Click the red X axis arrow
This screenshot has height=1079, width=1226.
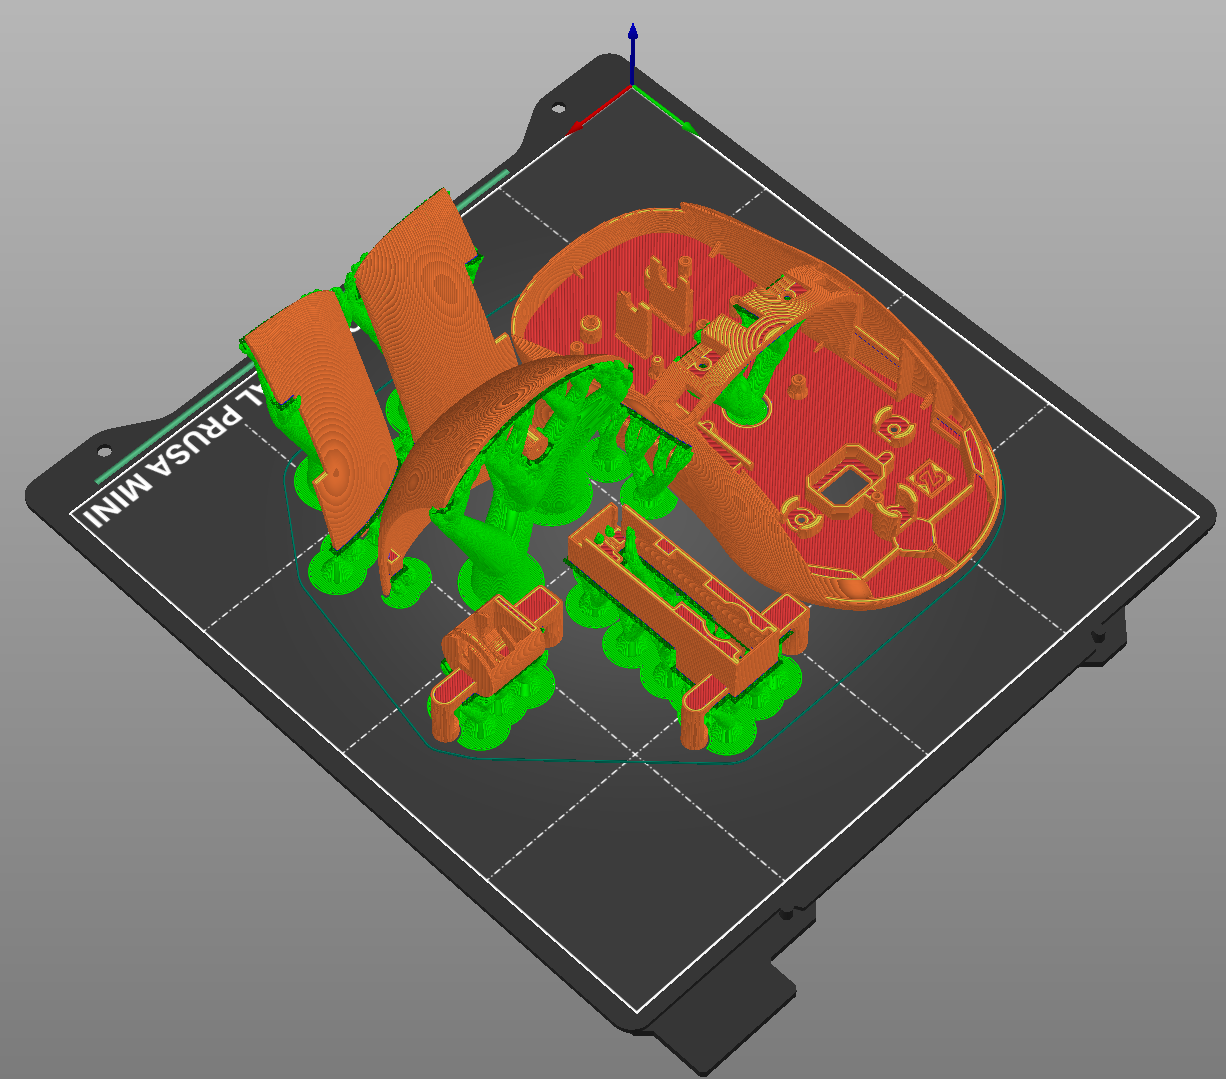click(x=598, y=111)
